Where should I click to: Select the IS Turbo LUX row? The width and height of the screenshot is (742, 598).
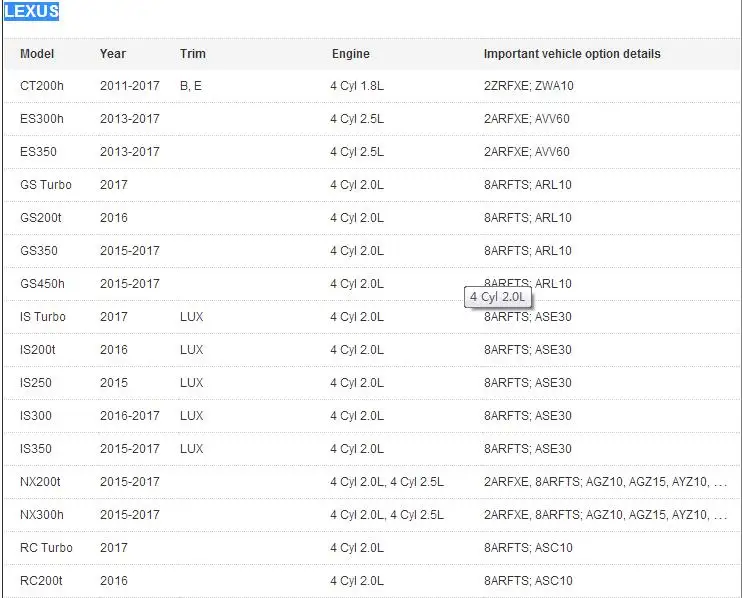(x=371, y=317)
